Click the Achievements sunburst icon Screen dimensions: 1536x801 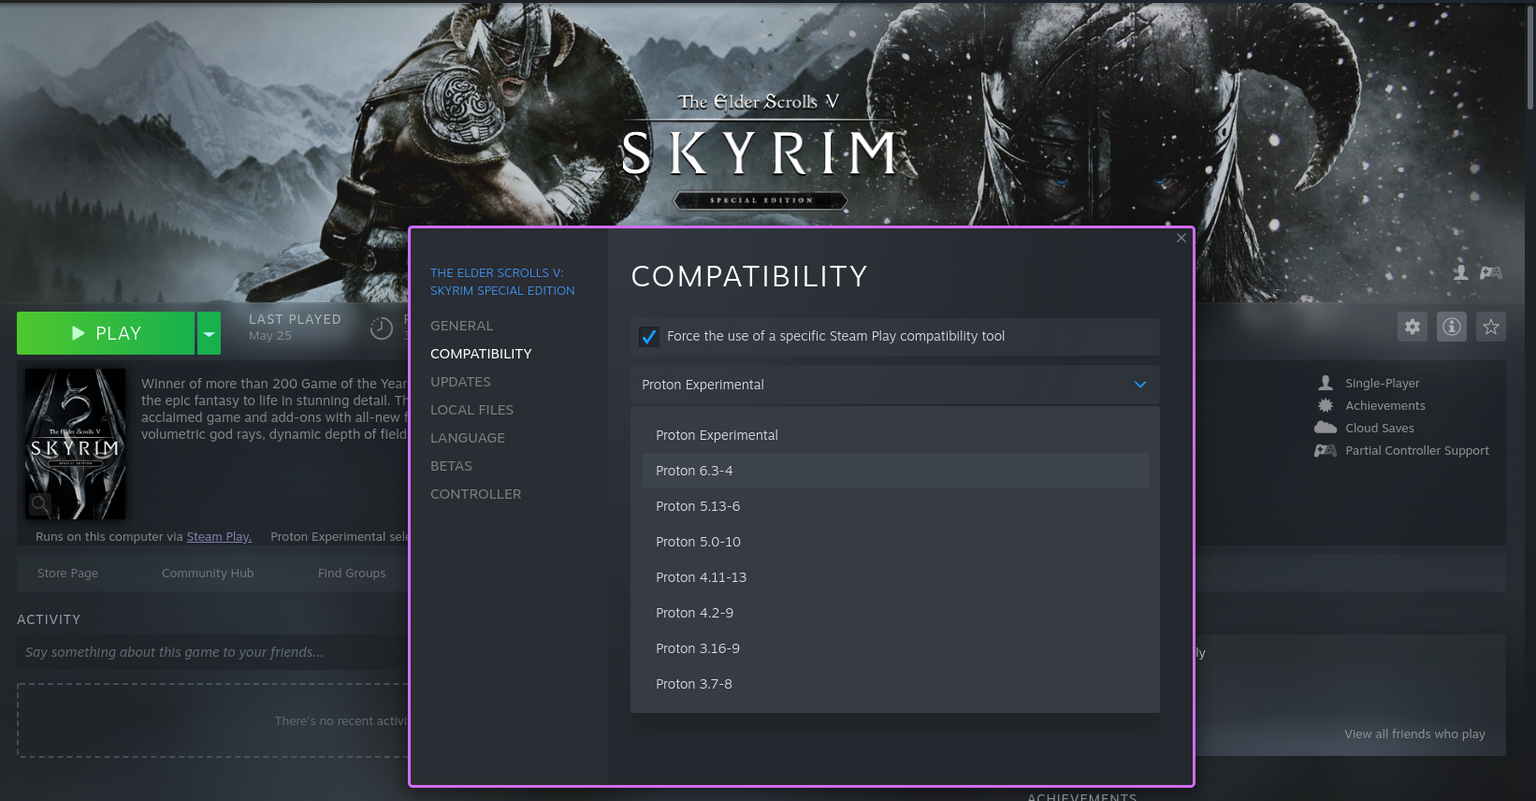tap(1324, 405)
